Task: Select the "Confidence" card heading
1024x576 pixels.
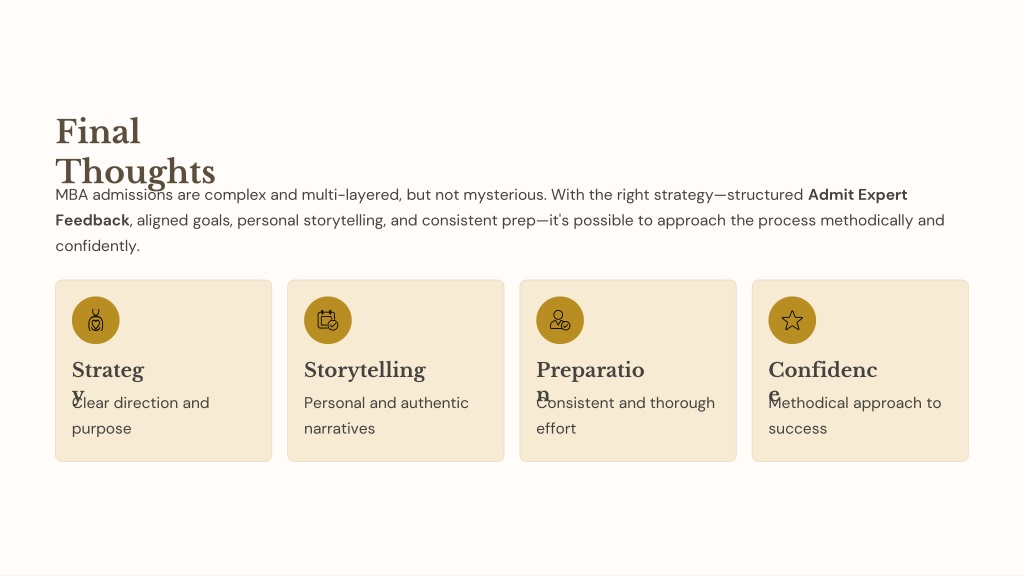Action: 822,370
